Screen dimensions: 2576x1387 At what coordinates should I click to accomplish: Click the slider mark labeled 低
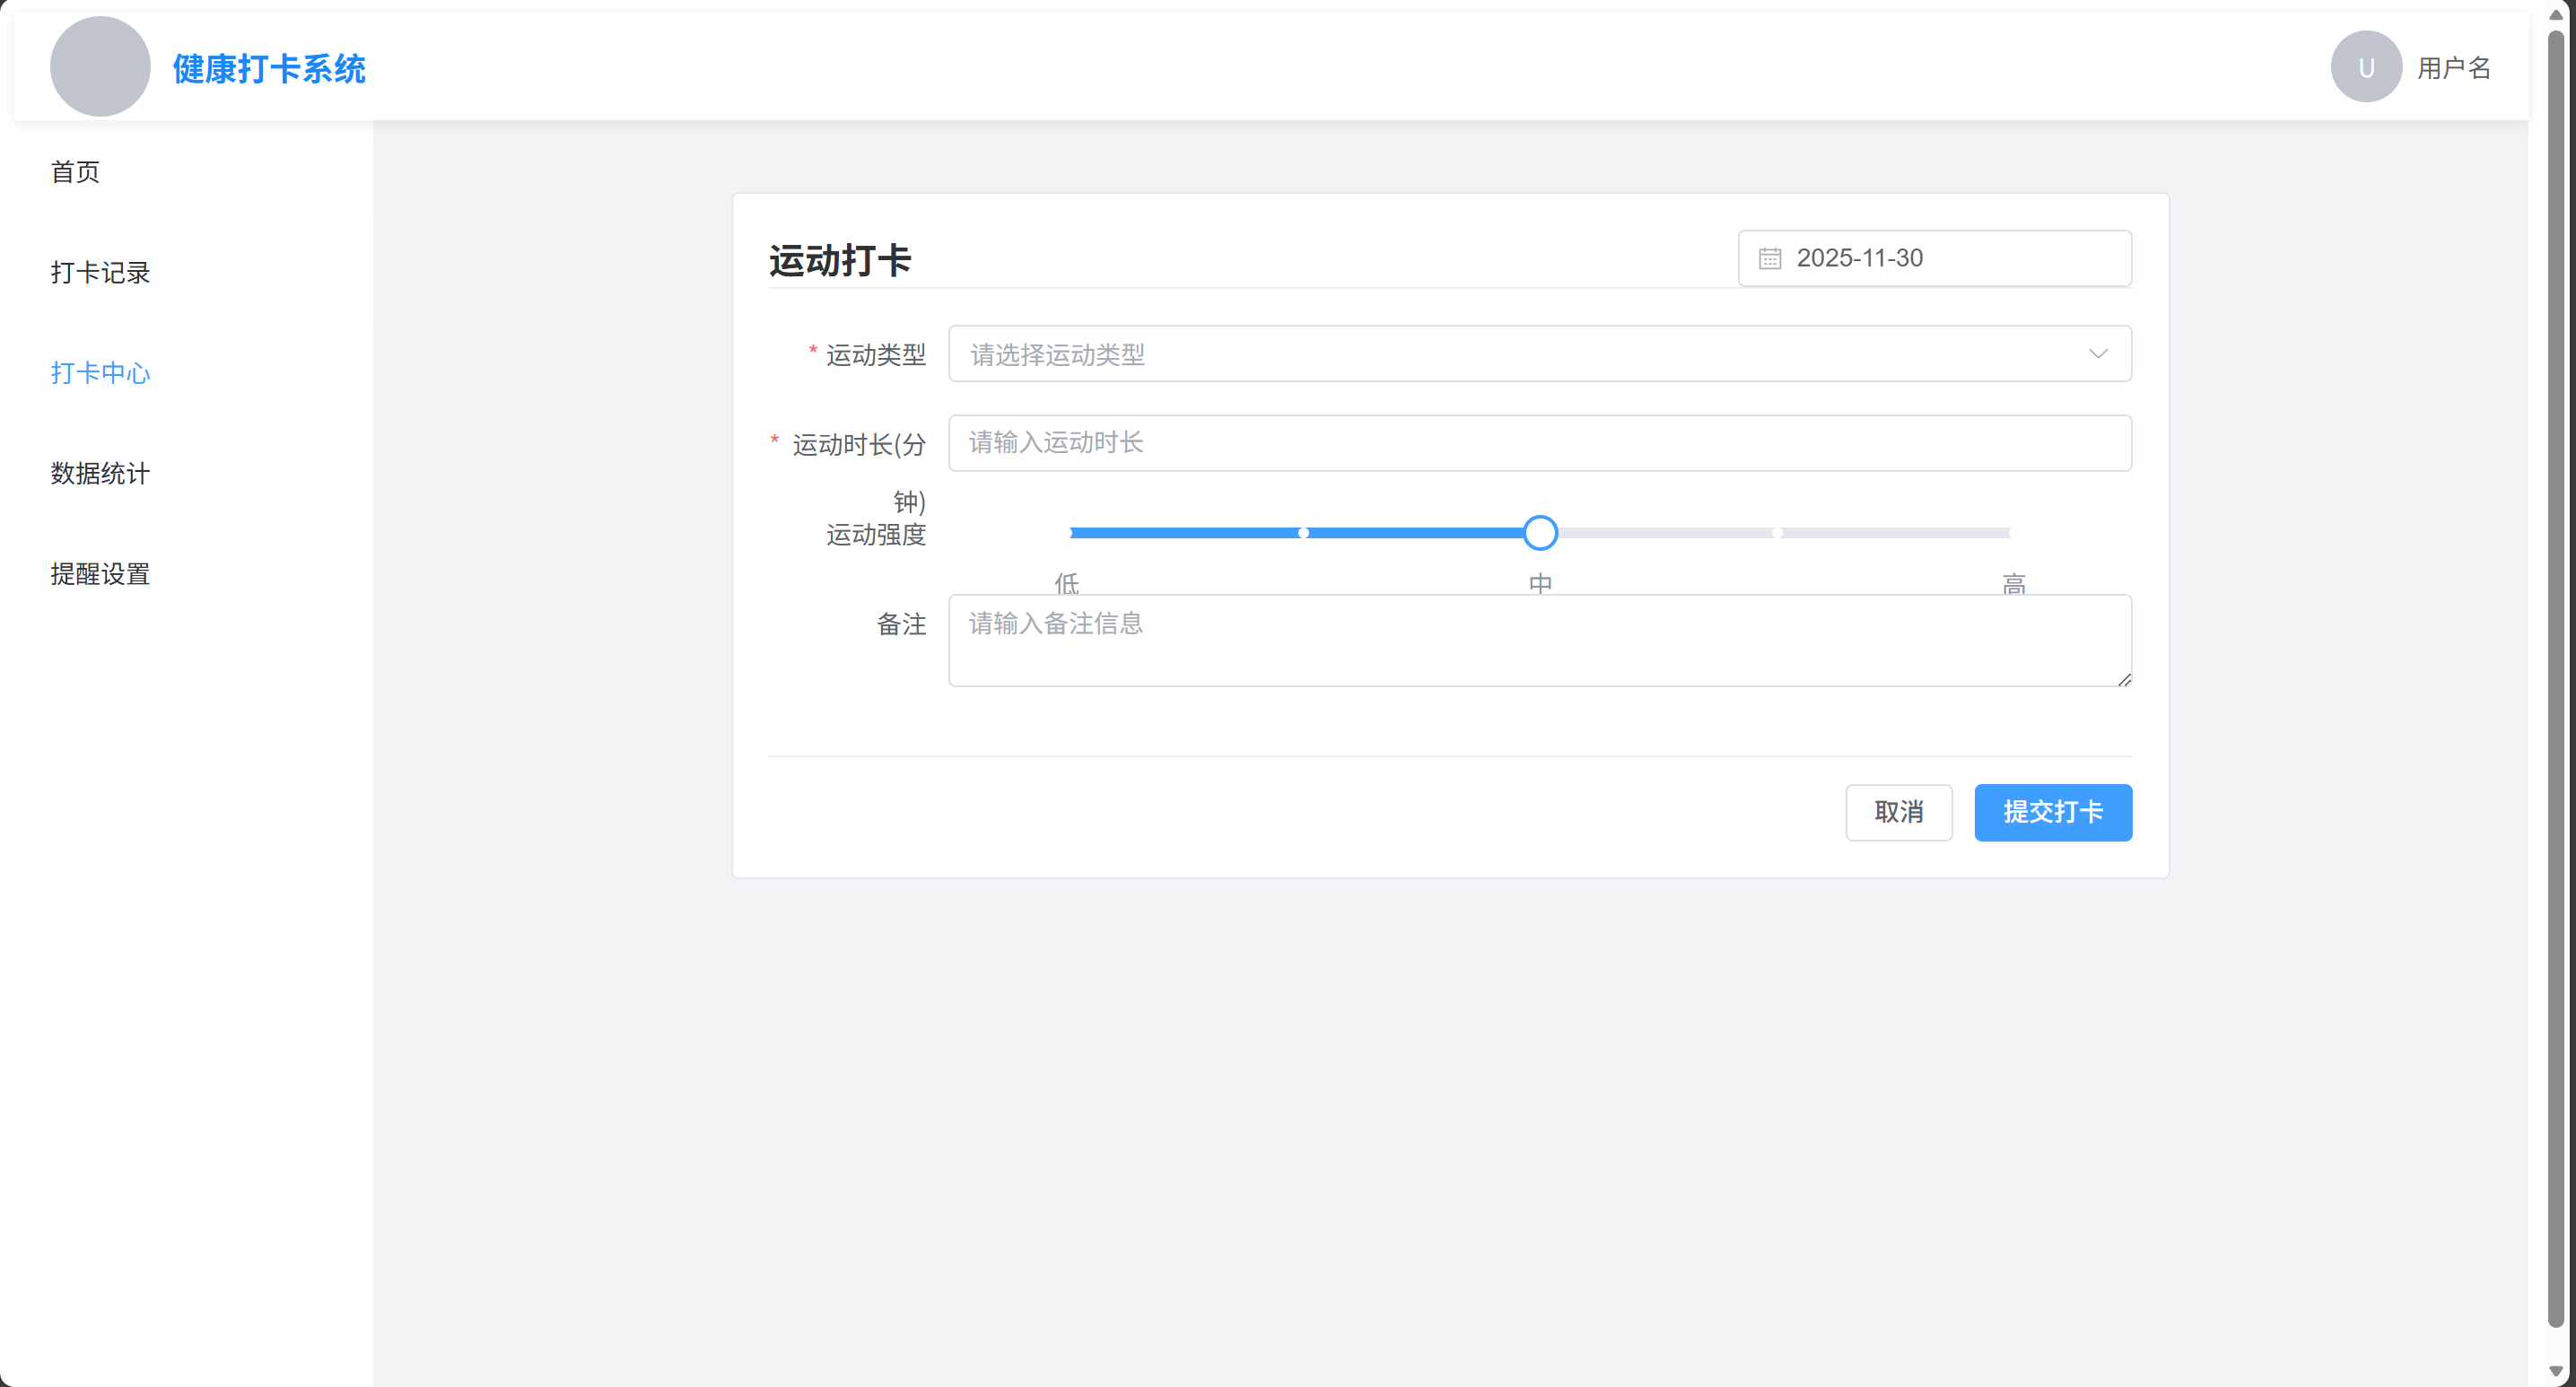tap(1067, 581)
